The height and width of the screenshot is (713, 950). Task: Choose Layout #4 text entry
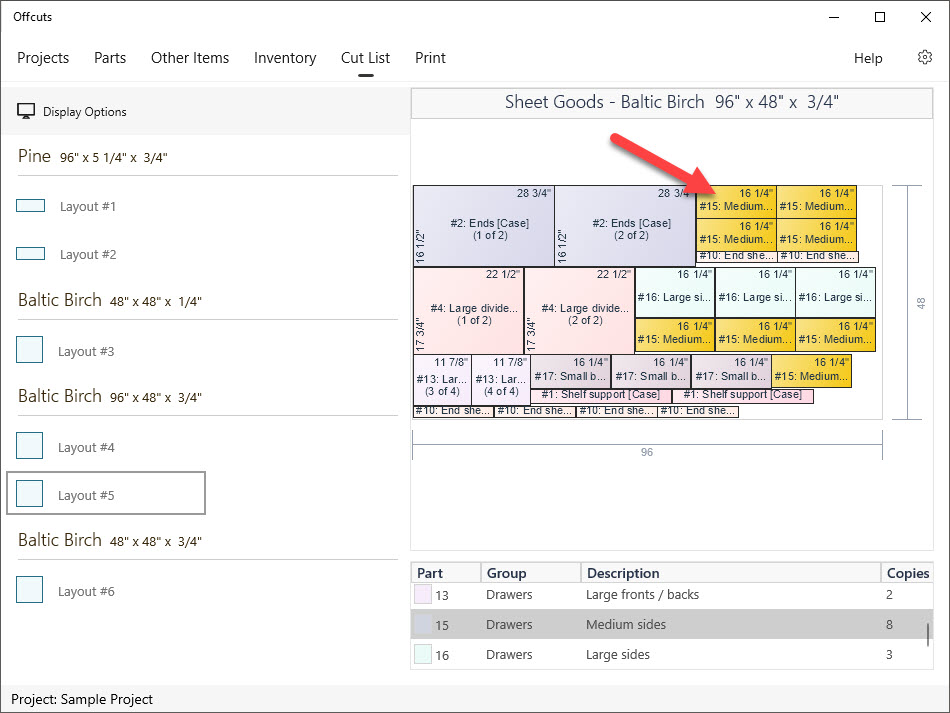[86, 448]
